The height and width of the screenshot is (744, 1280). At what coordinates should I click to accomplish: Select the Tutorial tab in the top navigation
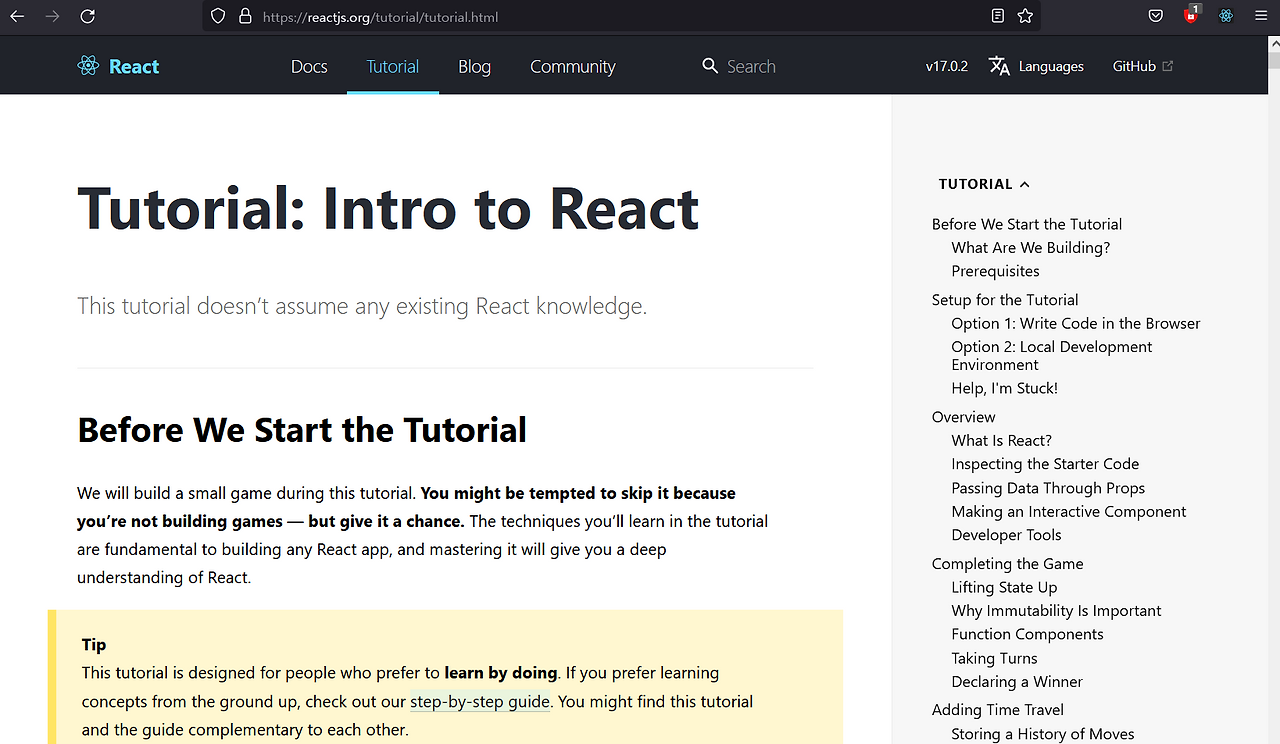pyautogui.click(x=393, y=66)
